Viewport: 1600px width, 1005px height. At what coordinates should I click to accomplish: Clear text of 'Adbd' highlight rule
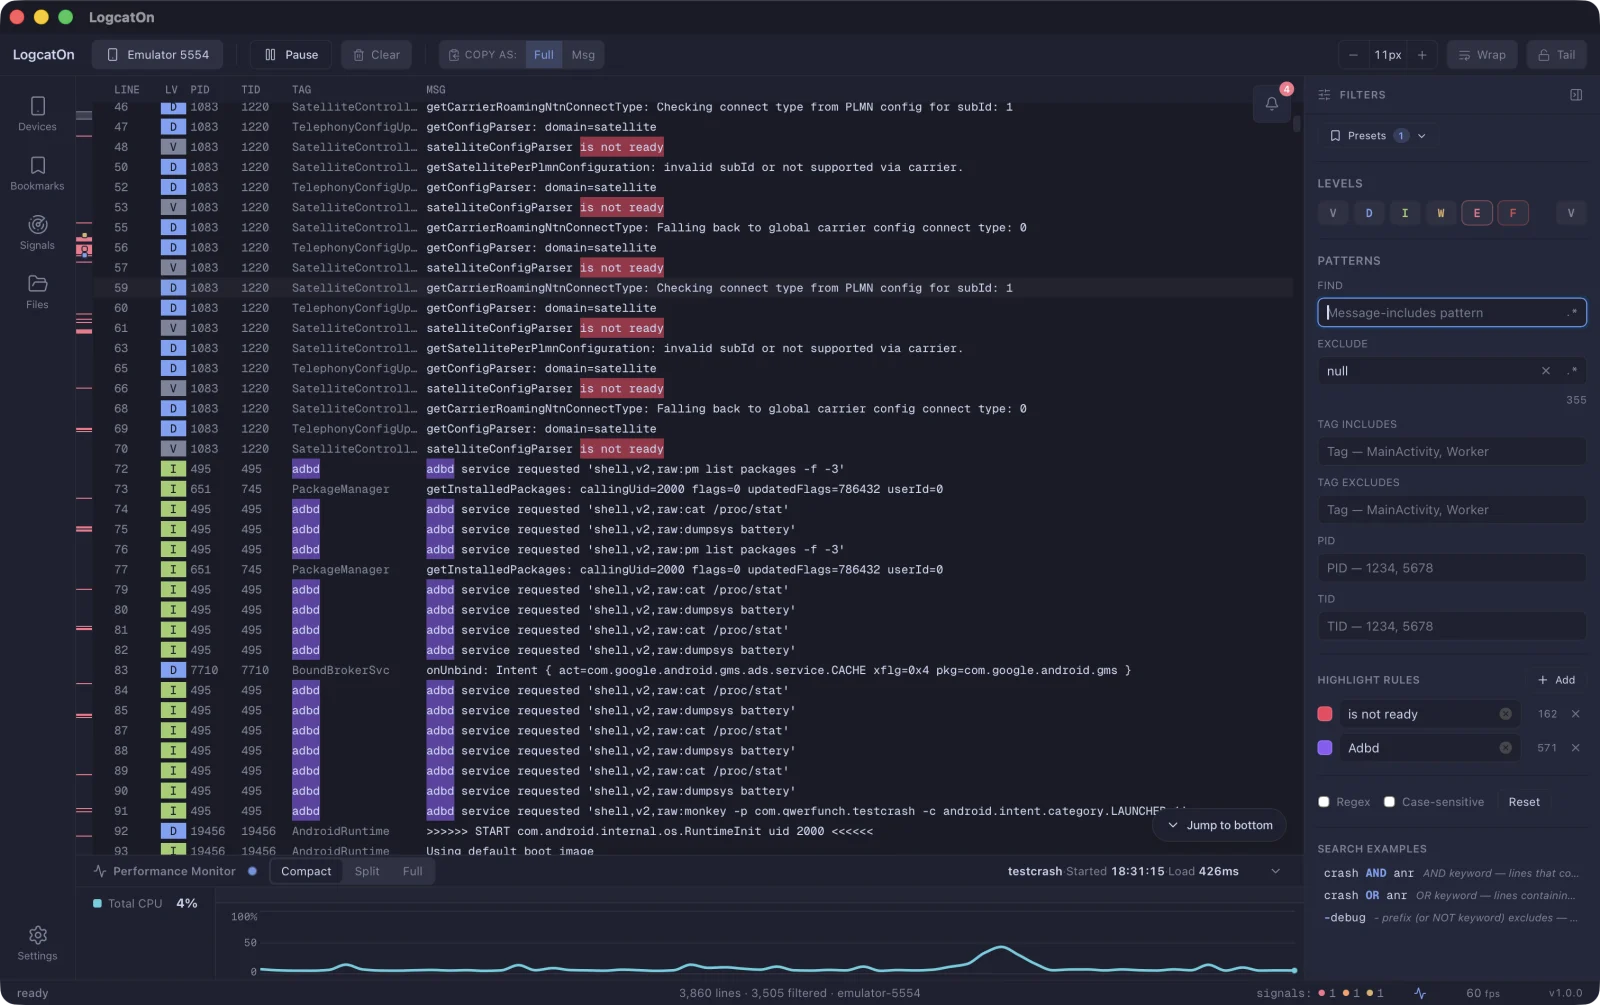tap(1505, 748)
